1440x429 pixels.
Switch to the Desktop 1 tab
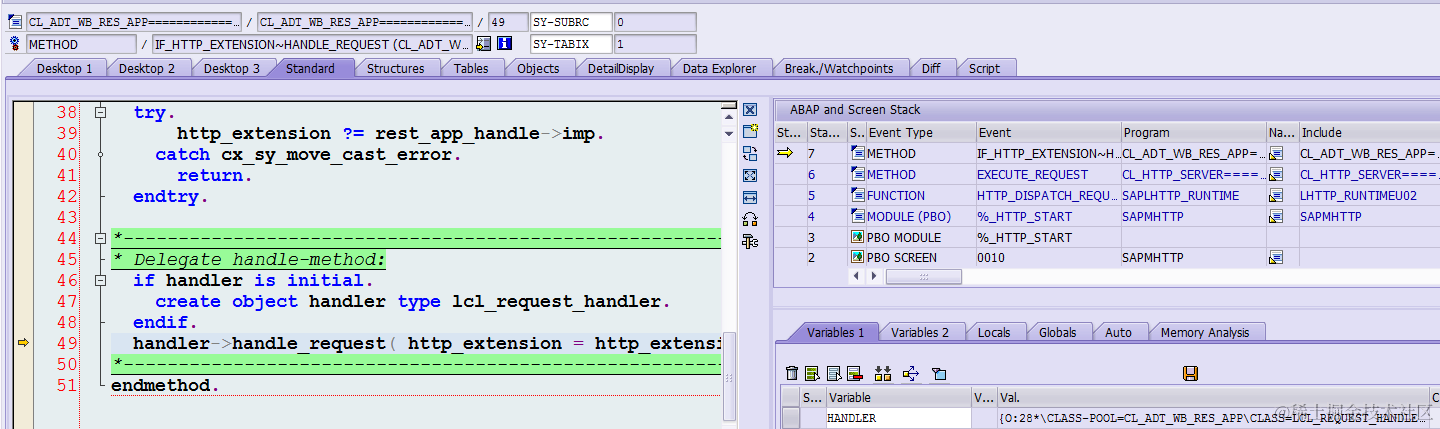tap(64, 68)
